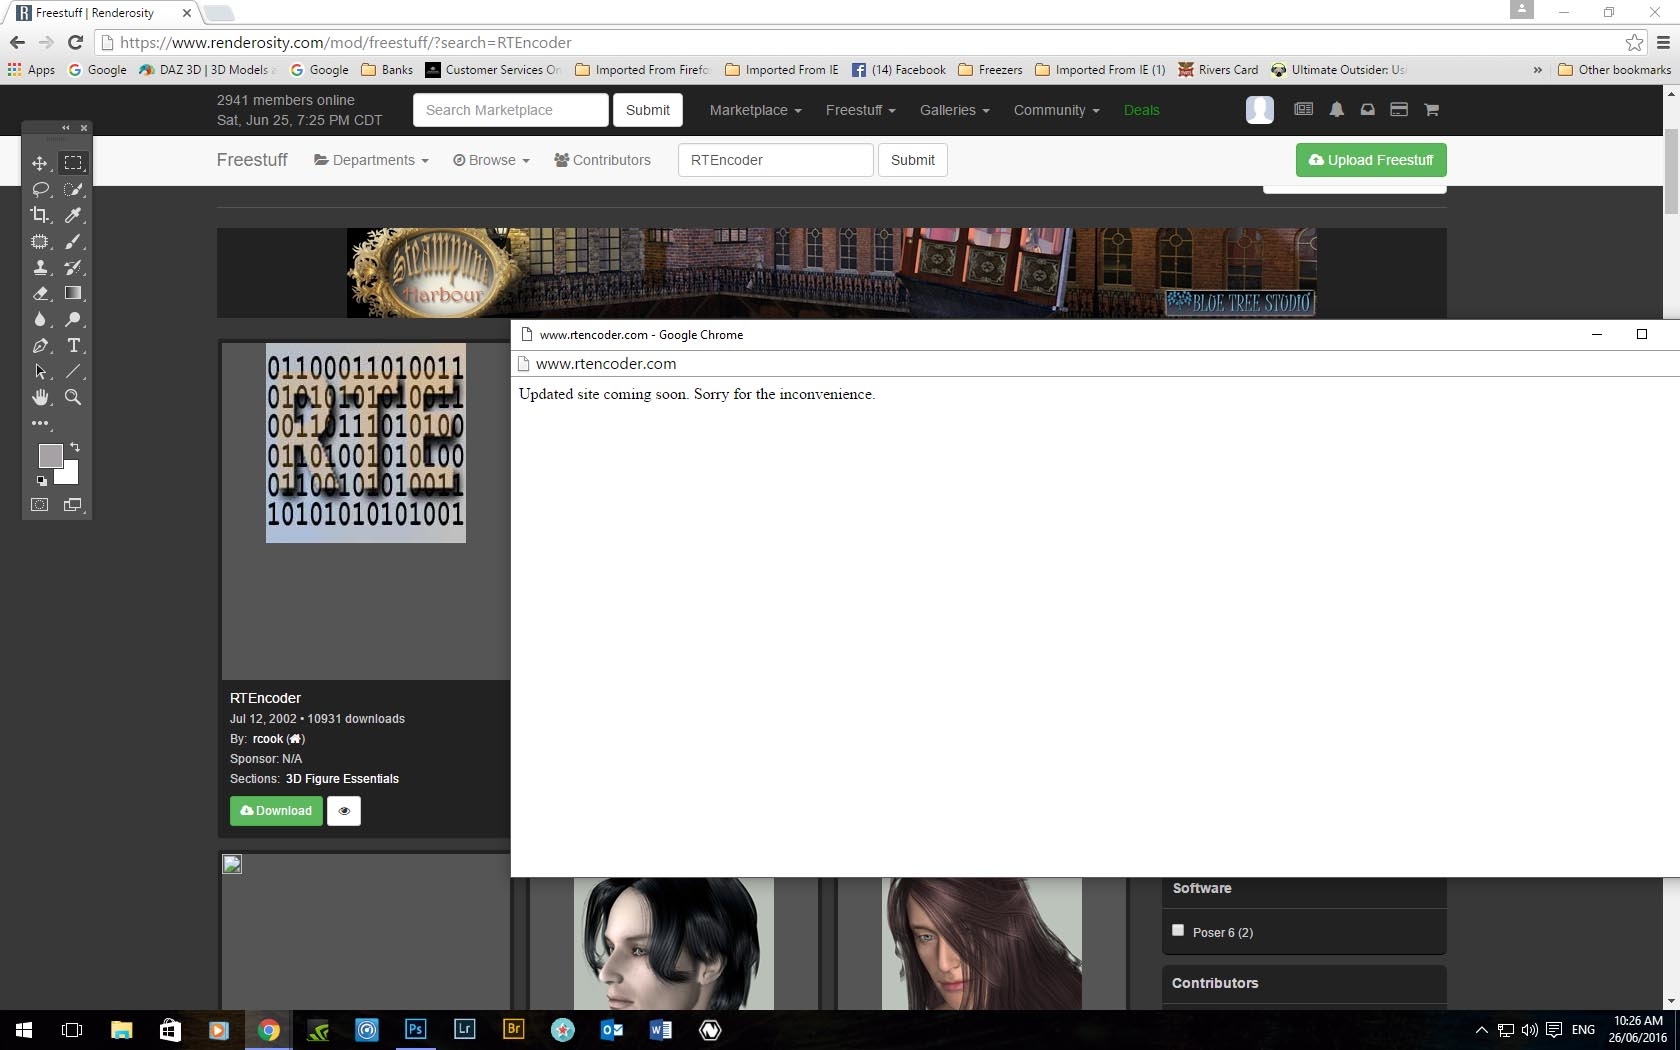Select the Horizontal Type tool
This screenshot has height=1050, width=1680.
(73, 345)
